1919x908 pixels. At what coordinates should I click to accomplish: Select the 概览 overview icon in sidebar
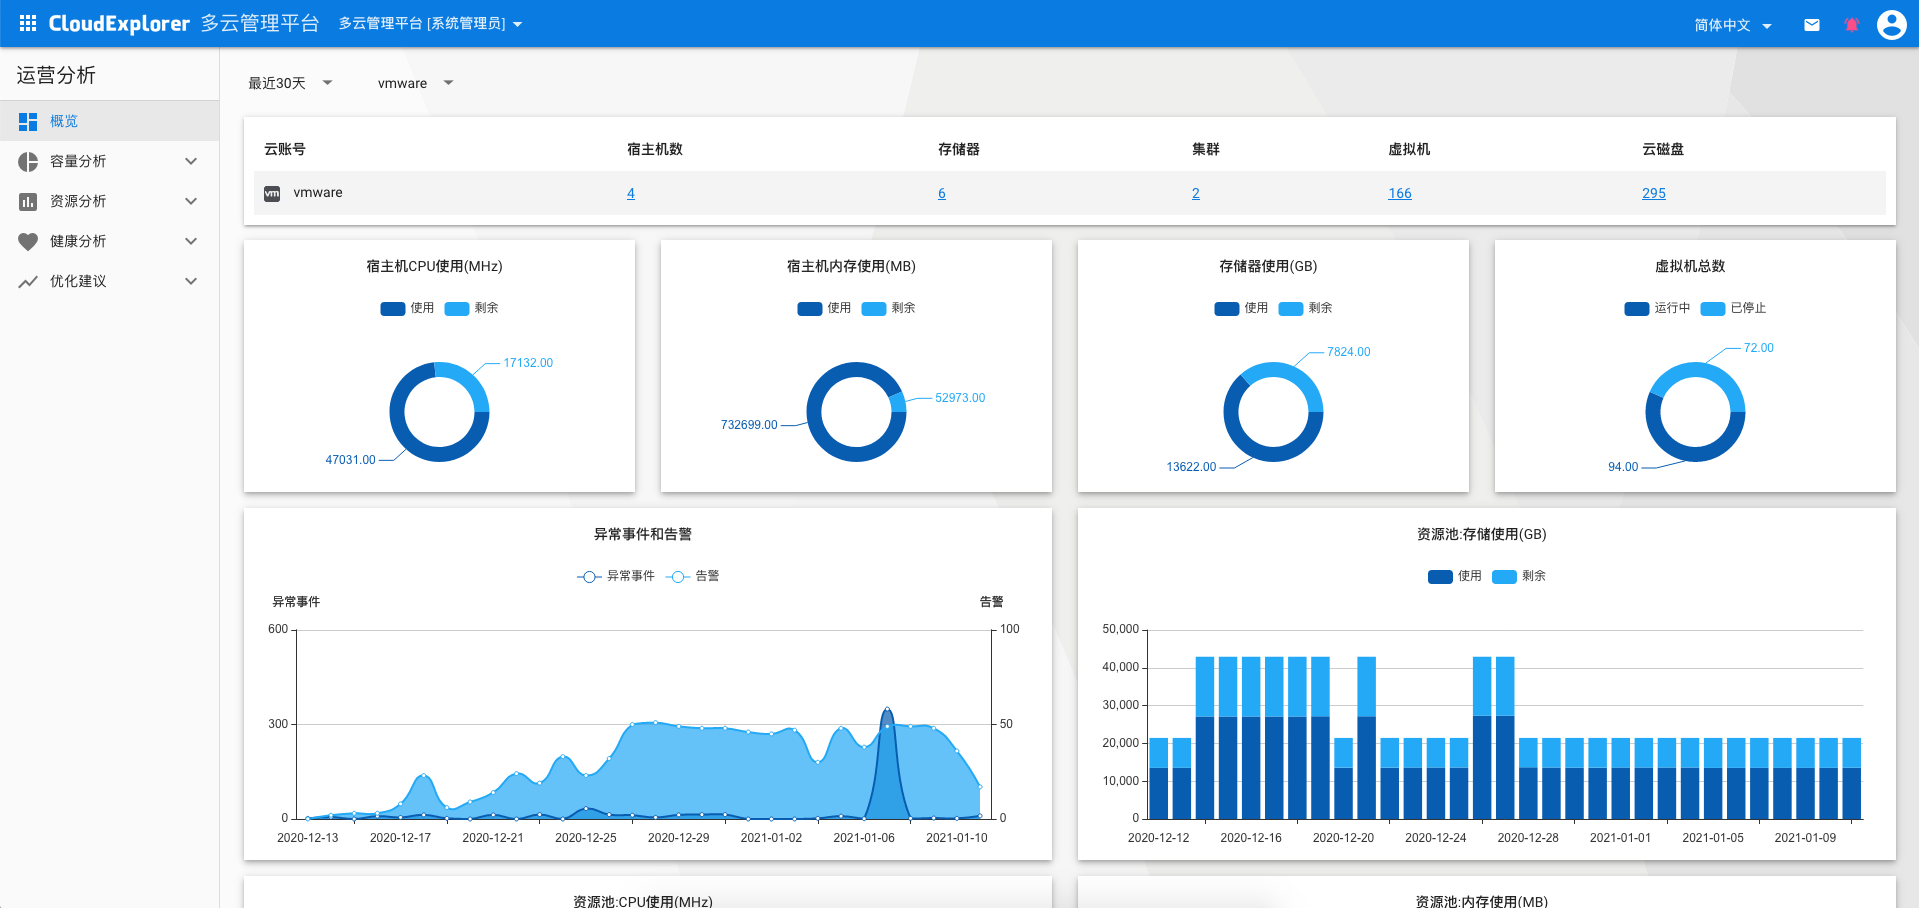pyautogui.click(x=27, y=121)
